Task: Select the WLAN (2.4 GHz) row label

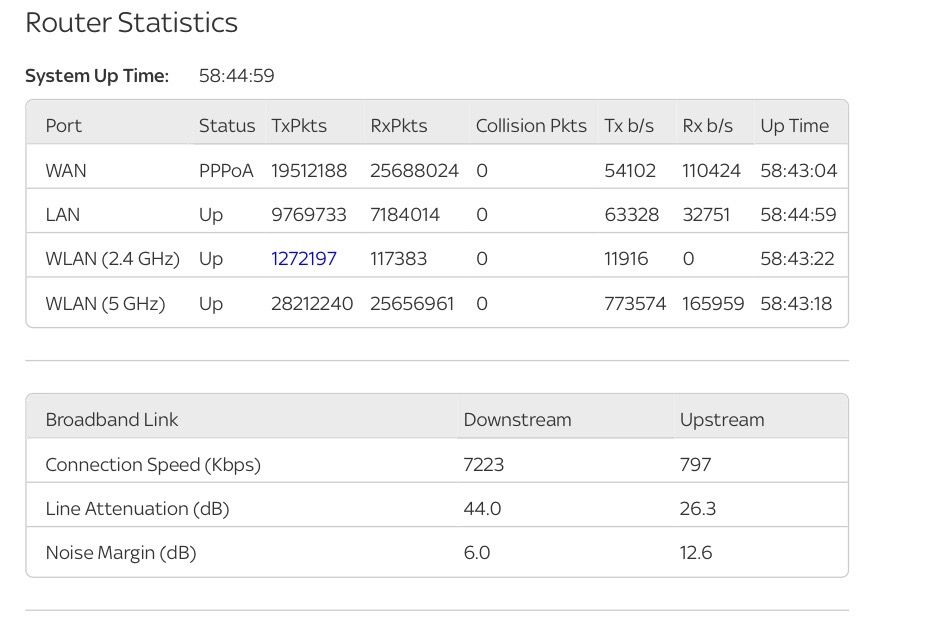Action: coord(112,259)
